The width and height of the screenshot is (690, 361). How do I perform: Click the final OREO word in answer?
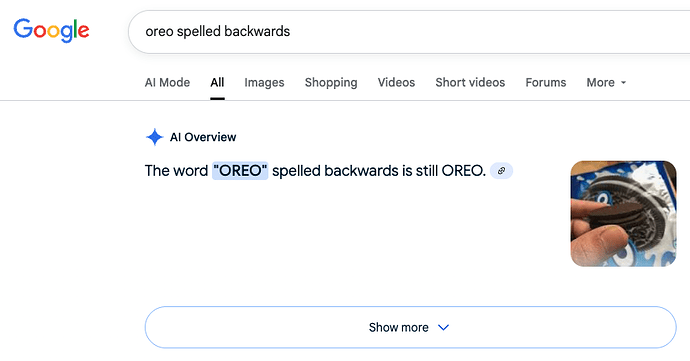(462, 171)
